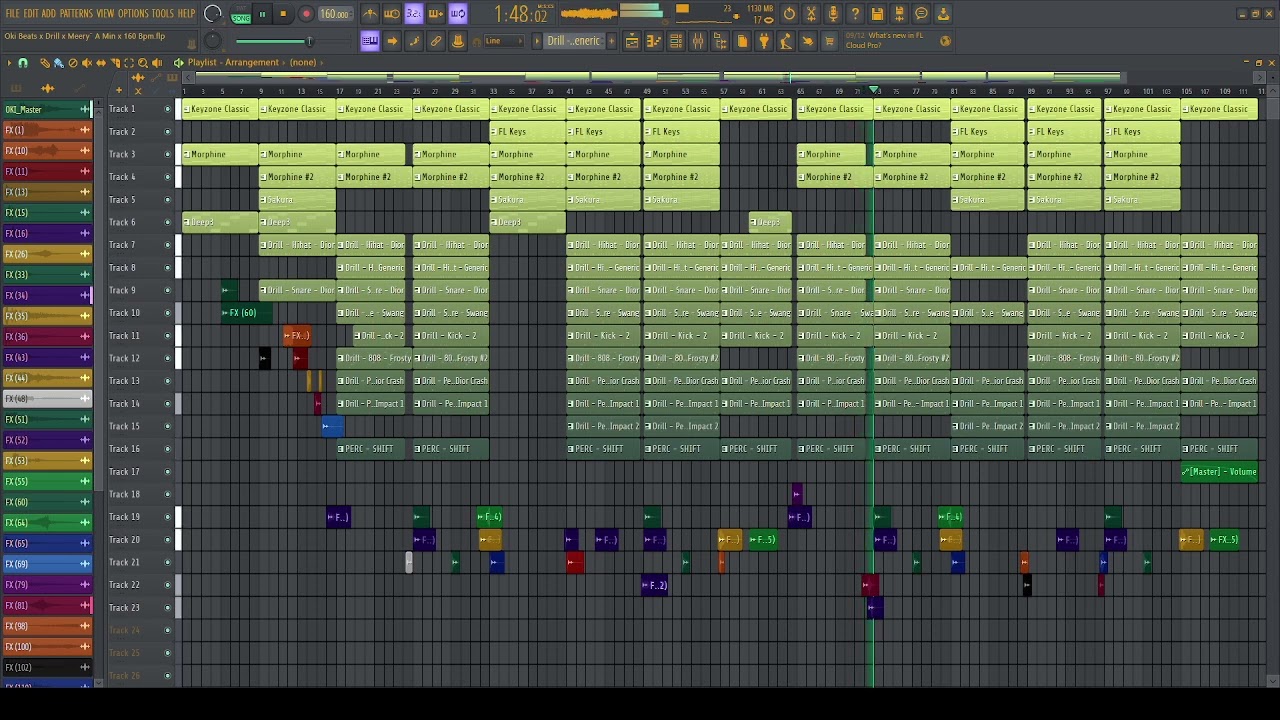
Task: Arm the red record button
Action: click(306, 14)
